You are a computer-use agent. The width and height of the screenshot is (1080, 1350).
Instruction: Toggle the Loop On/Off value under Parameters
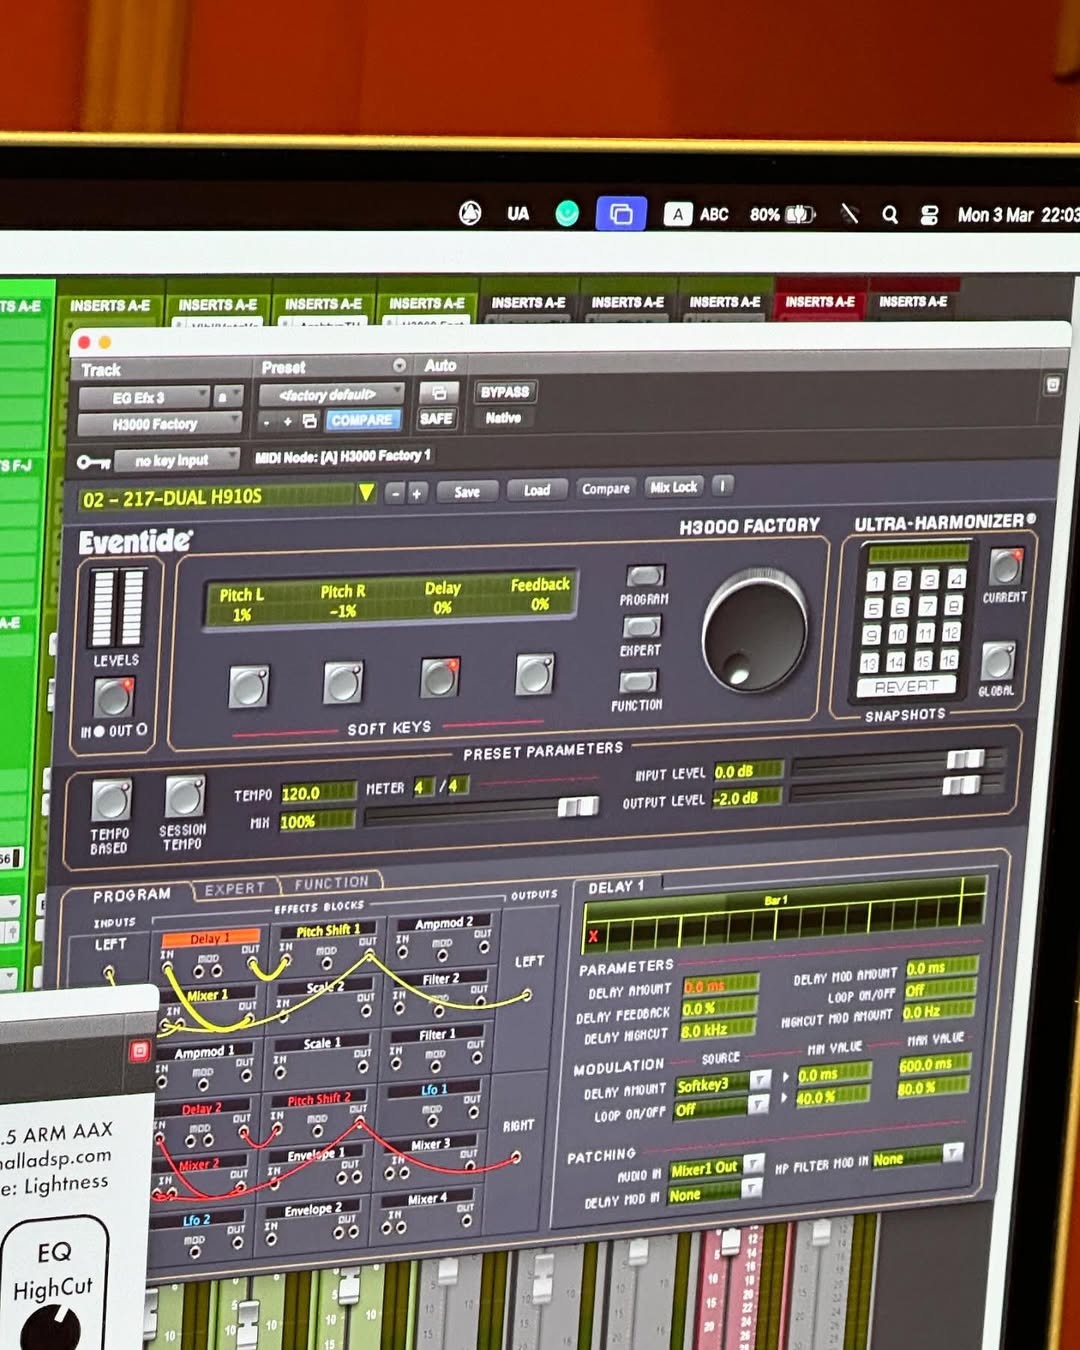938,990
